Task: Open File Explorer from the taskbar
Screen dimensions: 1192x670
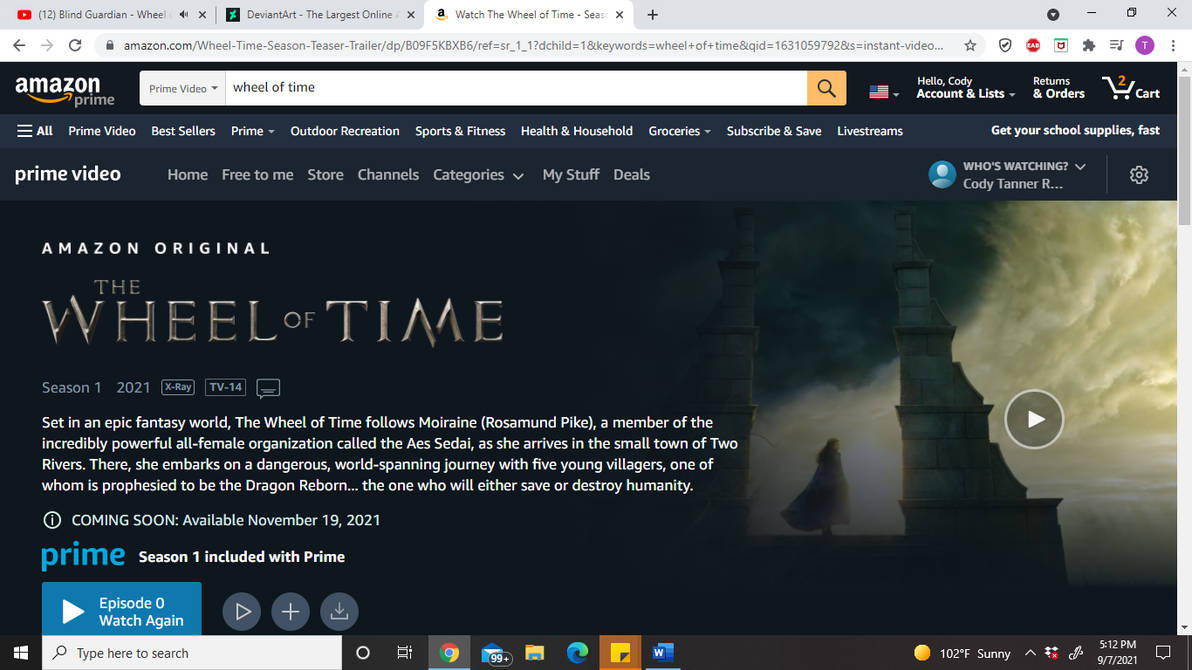Action: (534, 653)
